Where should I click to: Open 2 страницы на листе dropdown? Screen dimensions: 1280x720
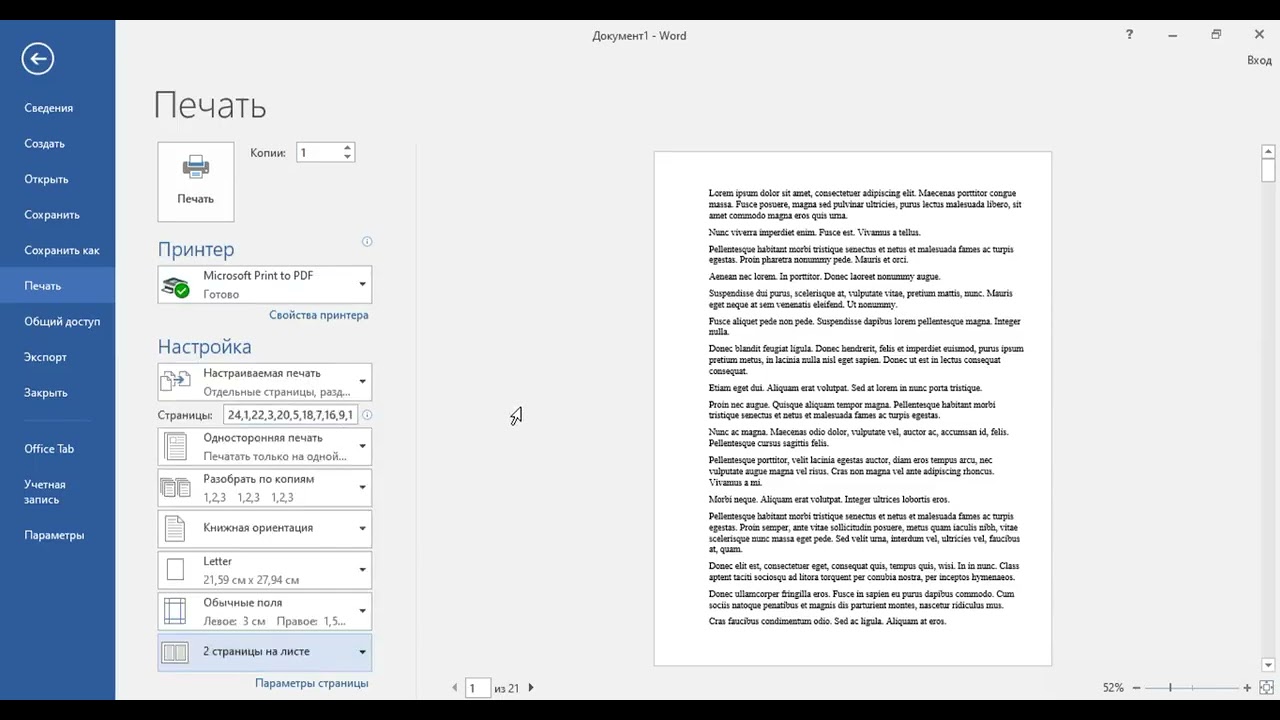click(x=265, y=652)
